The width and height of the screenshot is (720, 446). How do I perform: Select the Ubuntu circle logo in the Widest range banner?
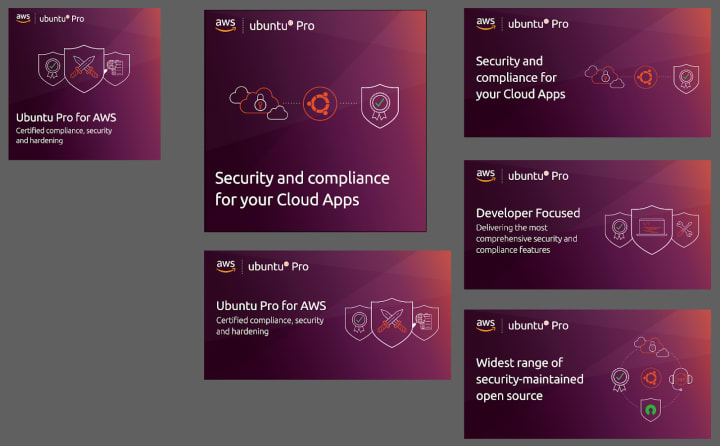651,378
